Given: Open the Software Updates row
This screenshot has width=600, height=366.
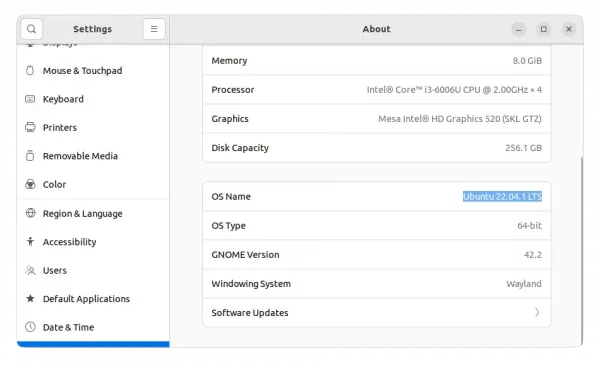Looking at the screenshot, I should (377, 313).
